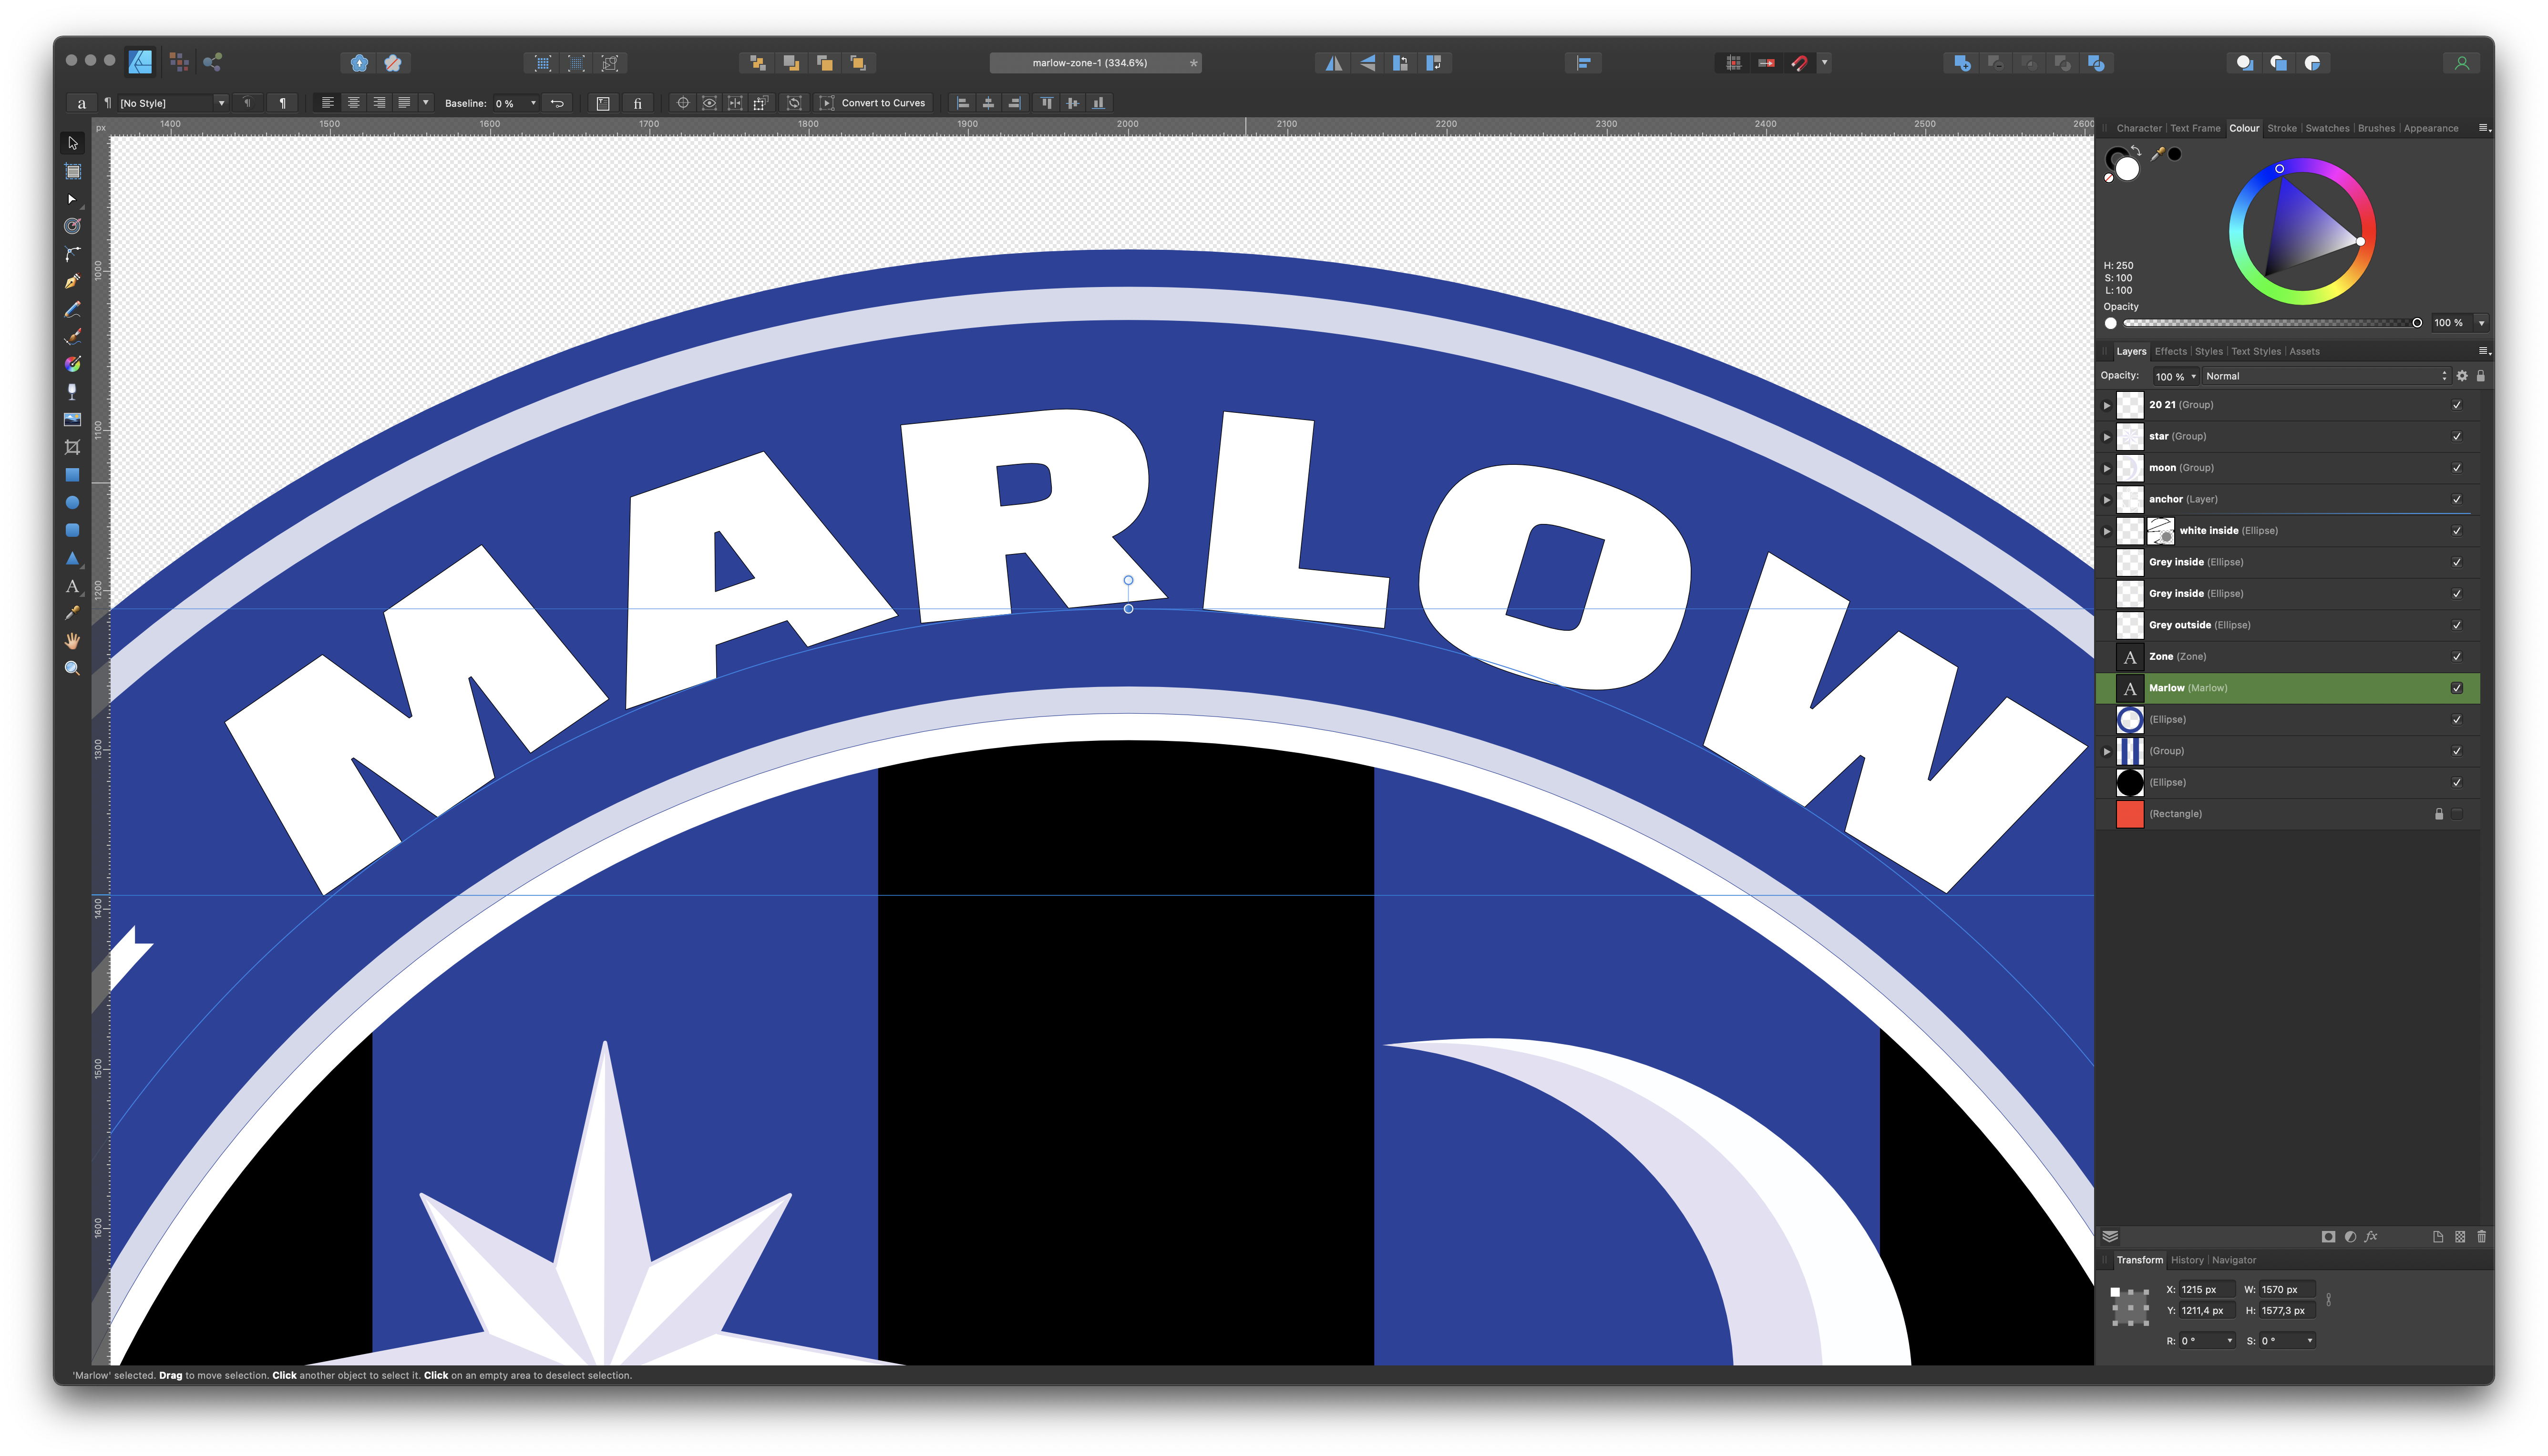
Task: Open the Rotation (R) dropdown in Transform
Action: 2229,1341
